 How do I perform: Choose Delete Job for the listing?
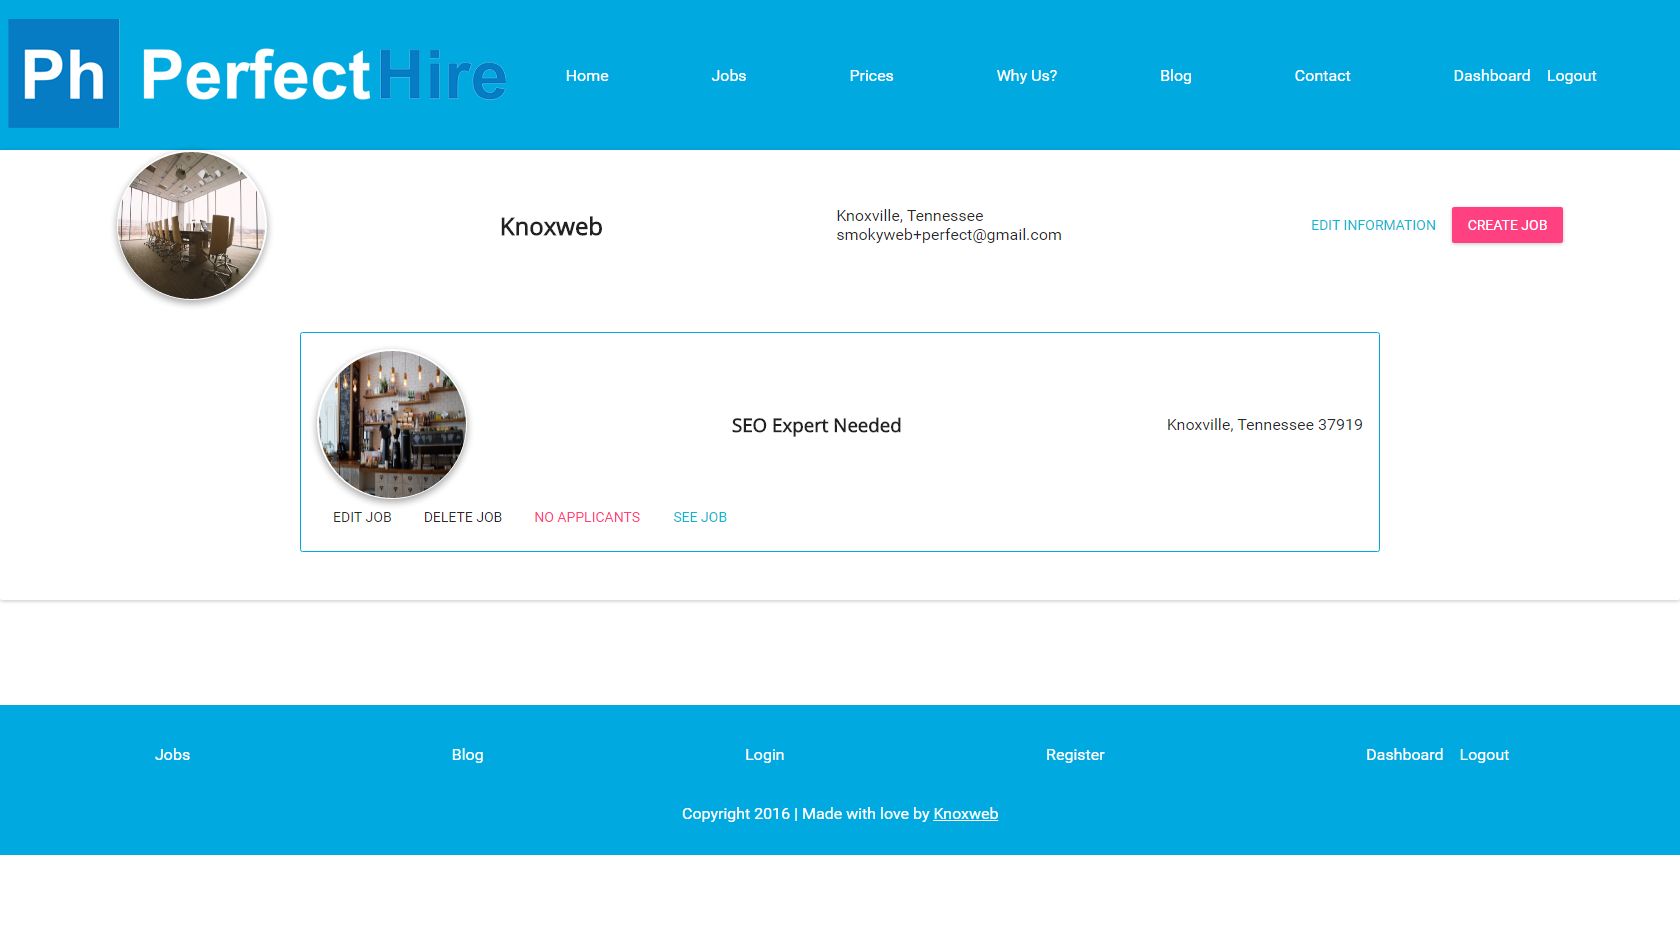pos(463,517)
